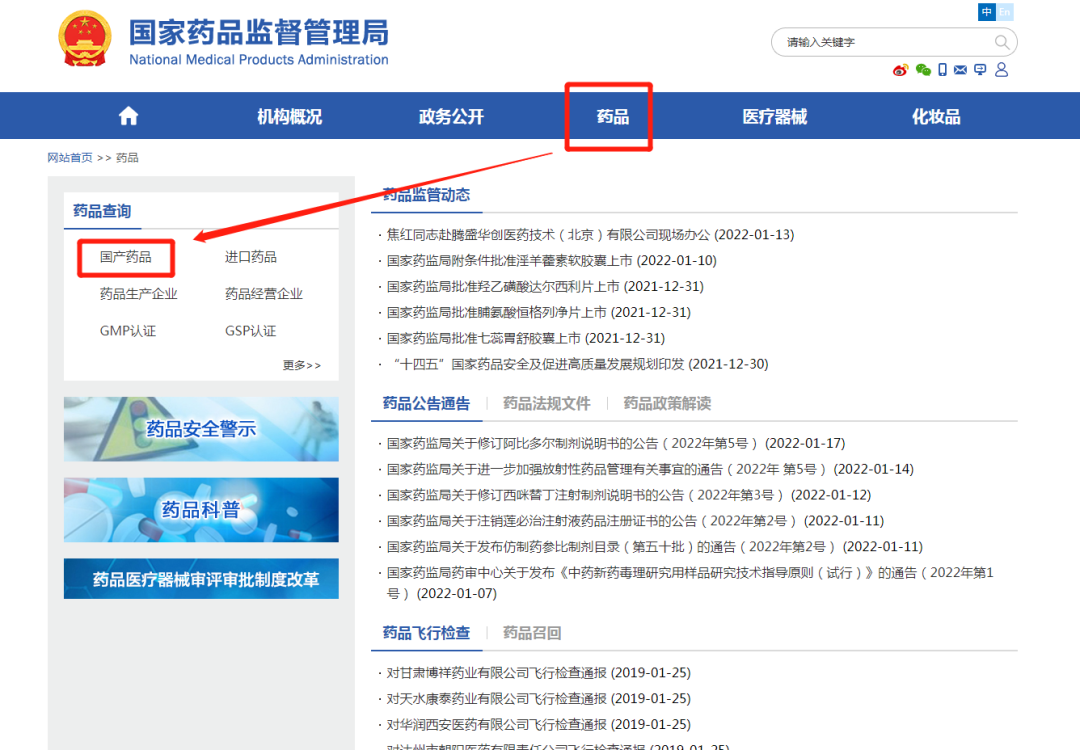
Task: Open news on 羟乙磺酸达尔西利片 approval
Action: coord(545,287)
